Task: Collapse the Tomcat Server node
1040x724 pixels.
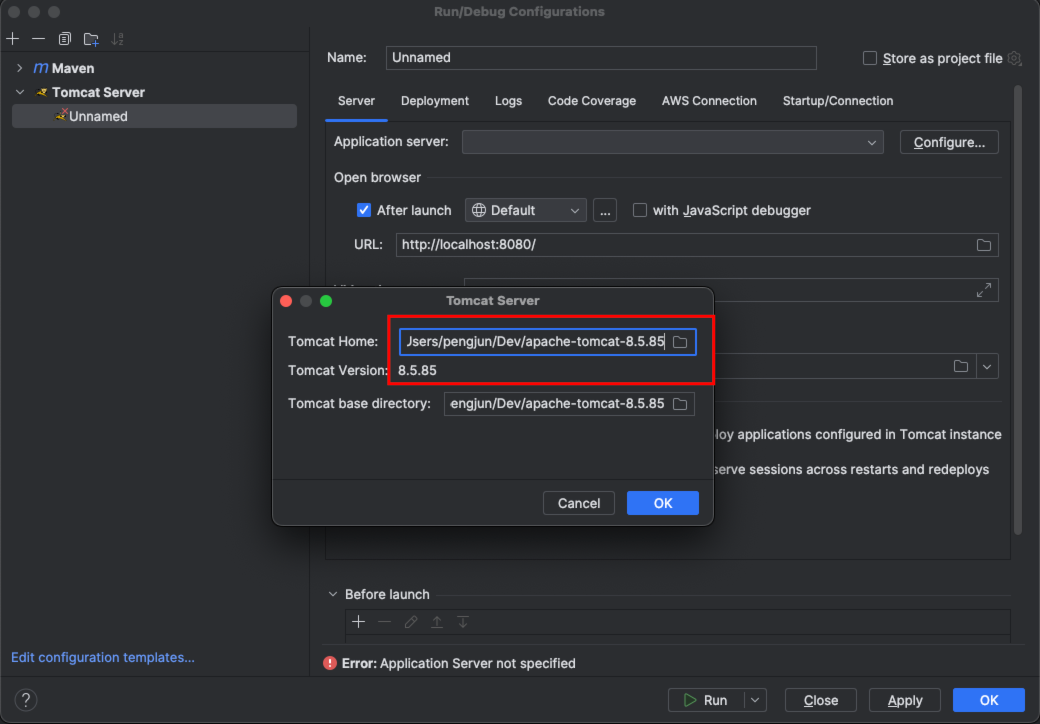Action: pyautogui.click(x=20, y=92)
